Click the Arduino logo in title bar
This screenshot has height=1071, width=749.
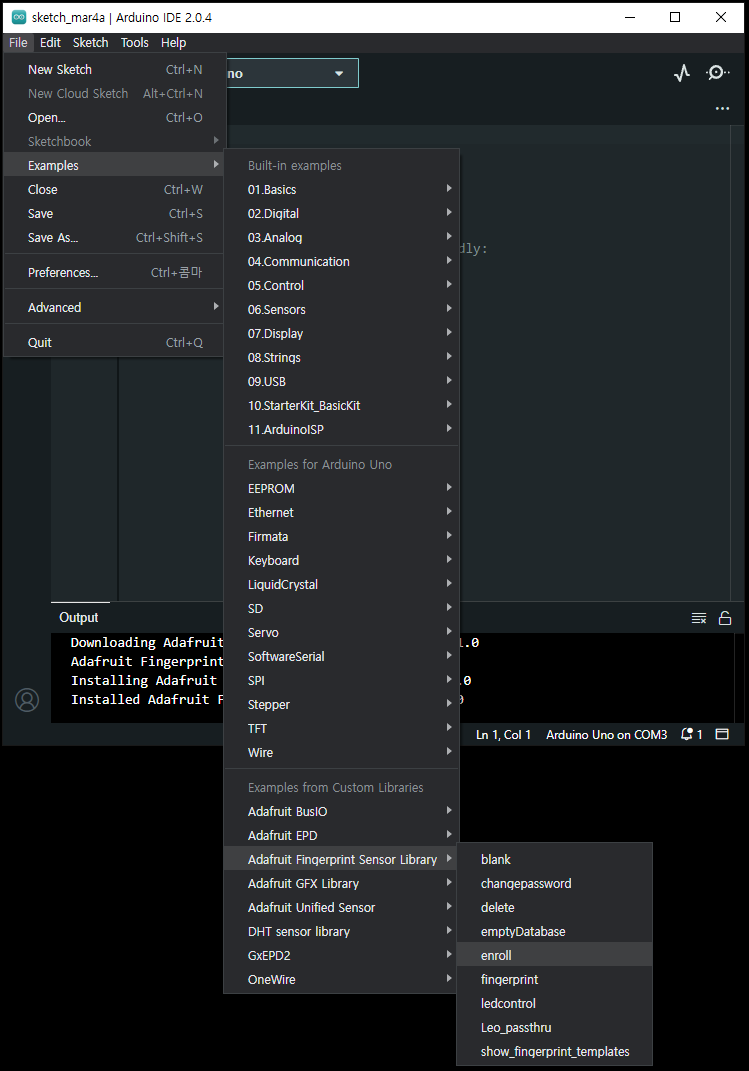(x=19, y=17)
